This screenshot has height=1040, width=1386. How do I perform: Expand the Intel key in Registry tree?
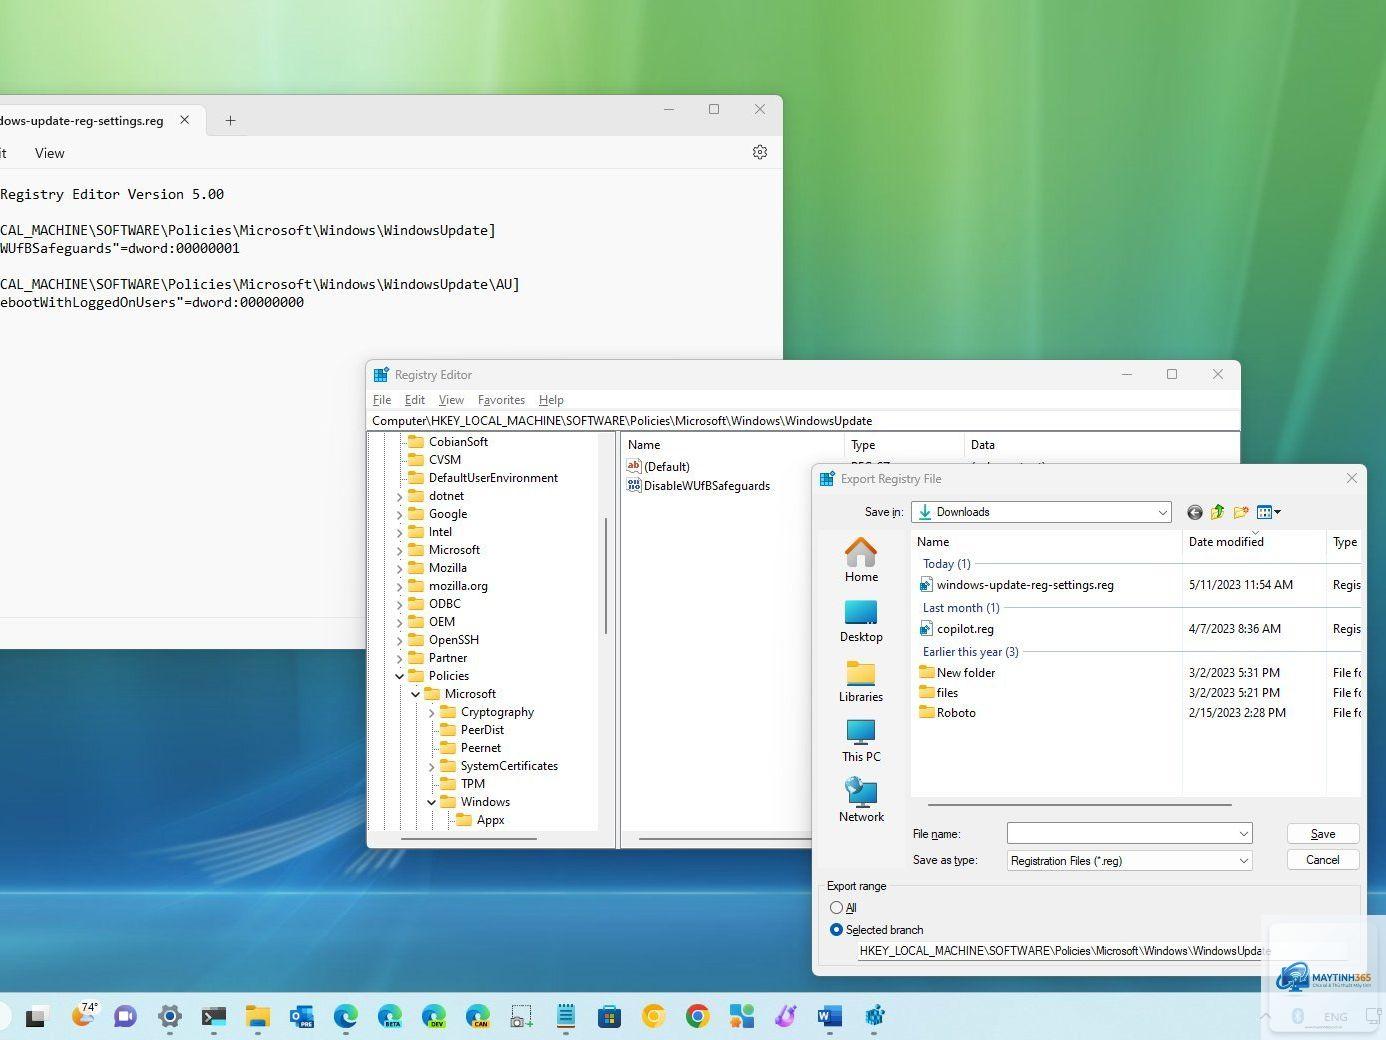[400, 532]
